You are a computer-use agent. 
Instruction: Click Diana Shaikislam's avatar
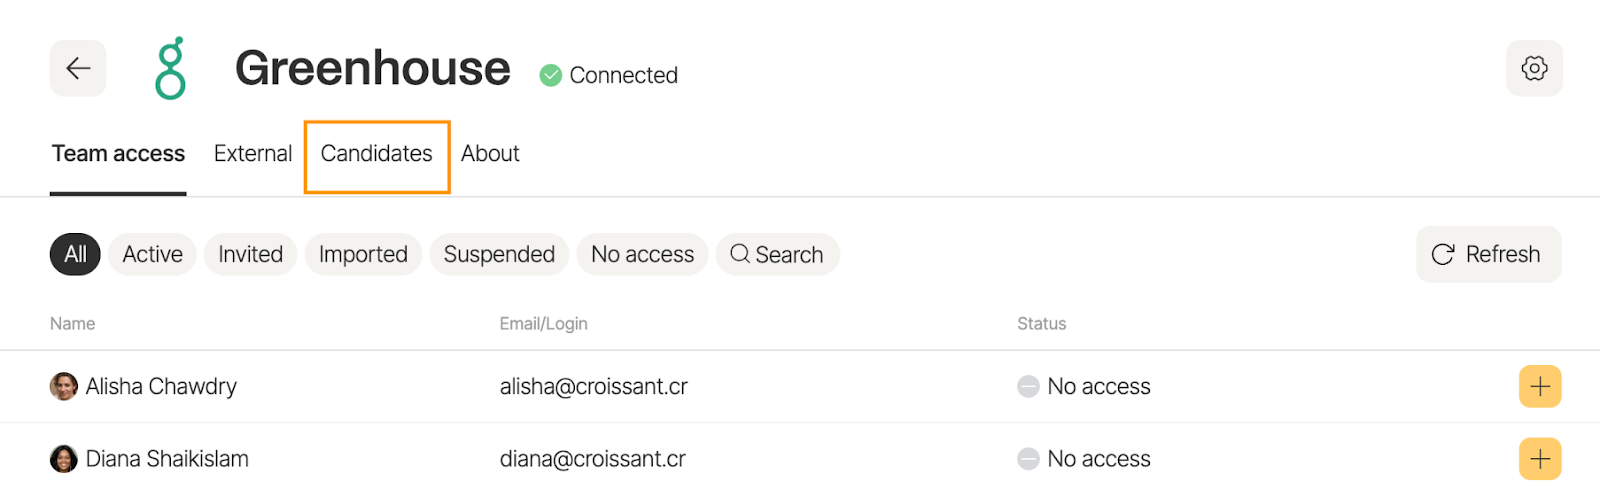click(x=64, y=459)
